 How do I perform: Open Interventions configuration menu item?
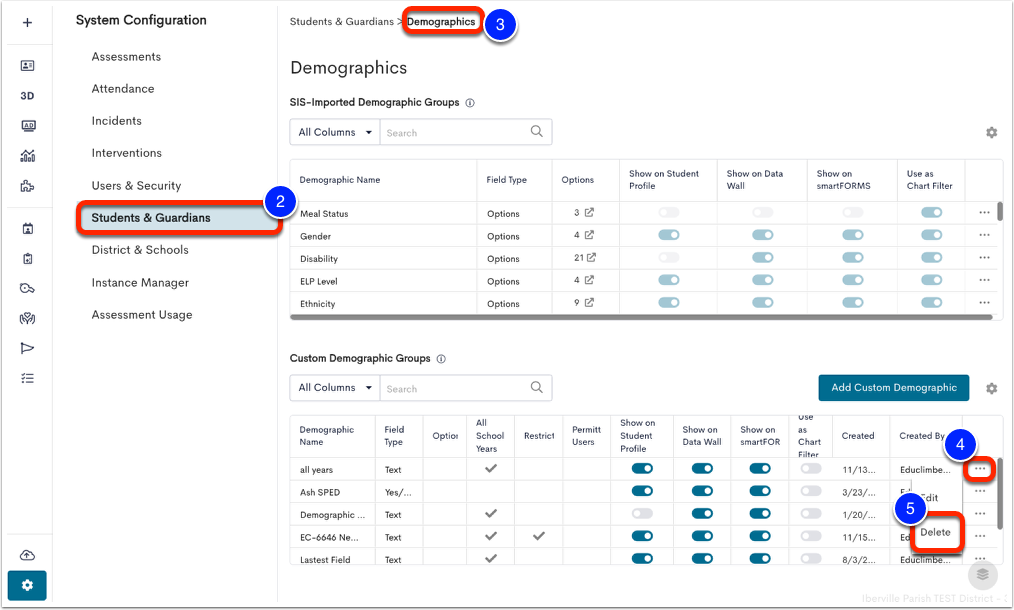[x=127, y=153]
